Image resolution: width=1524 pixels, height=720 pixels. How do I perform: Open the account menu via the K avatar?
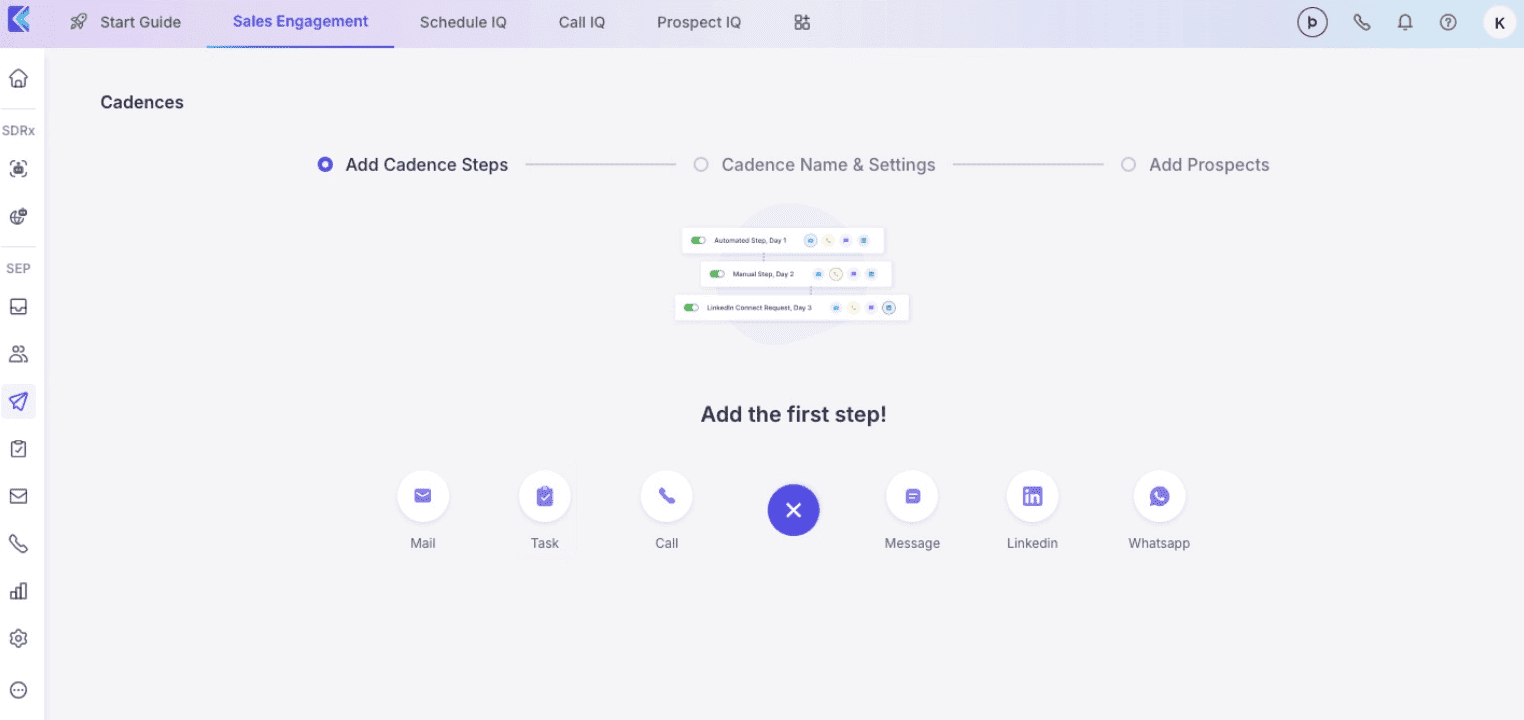1498,22
